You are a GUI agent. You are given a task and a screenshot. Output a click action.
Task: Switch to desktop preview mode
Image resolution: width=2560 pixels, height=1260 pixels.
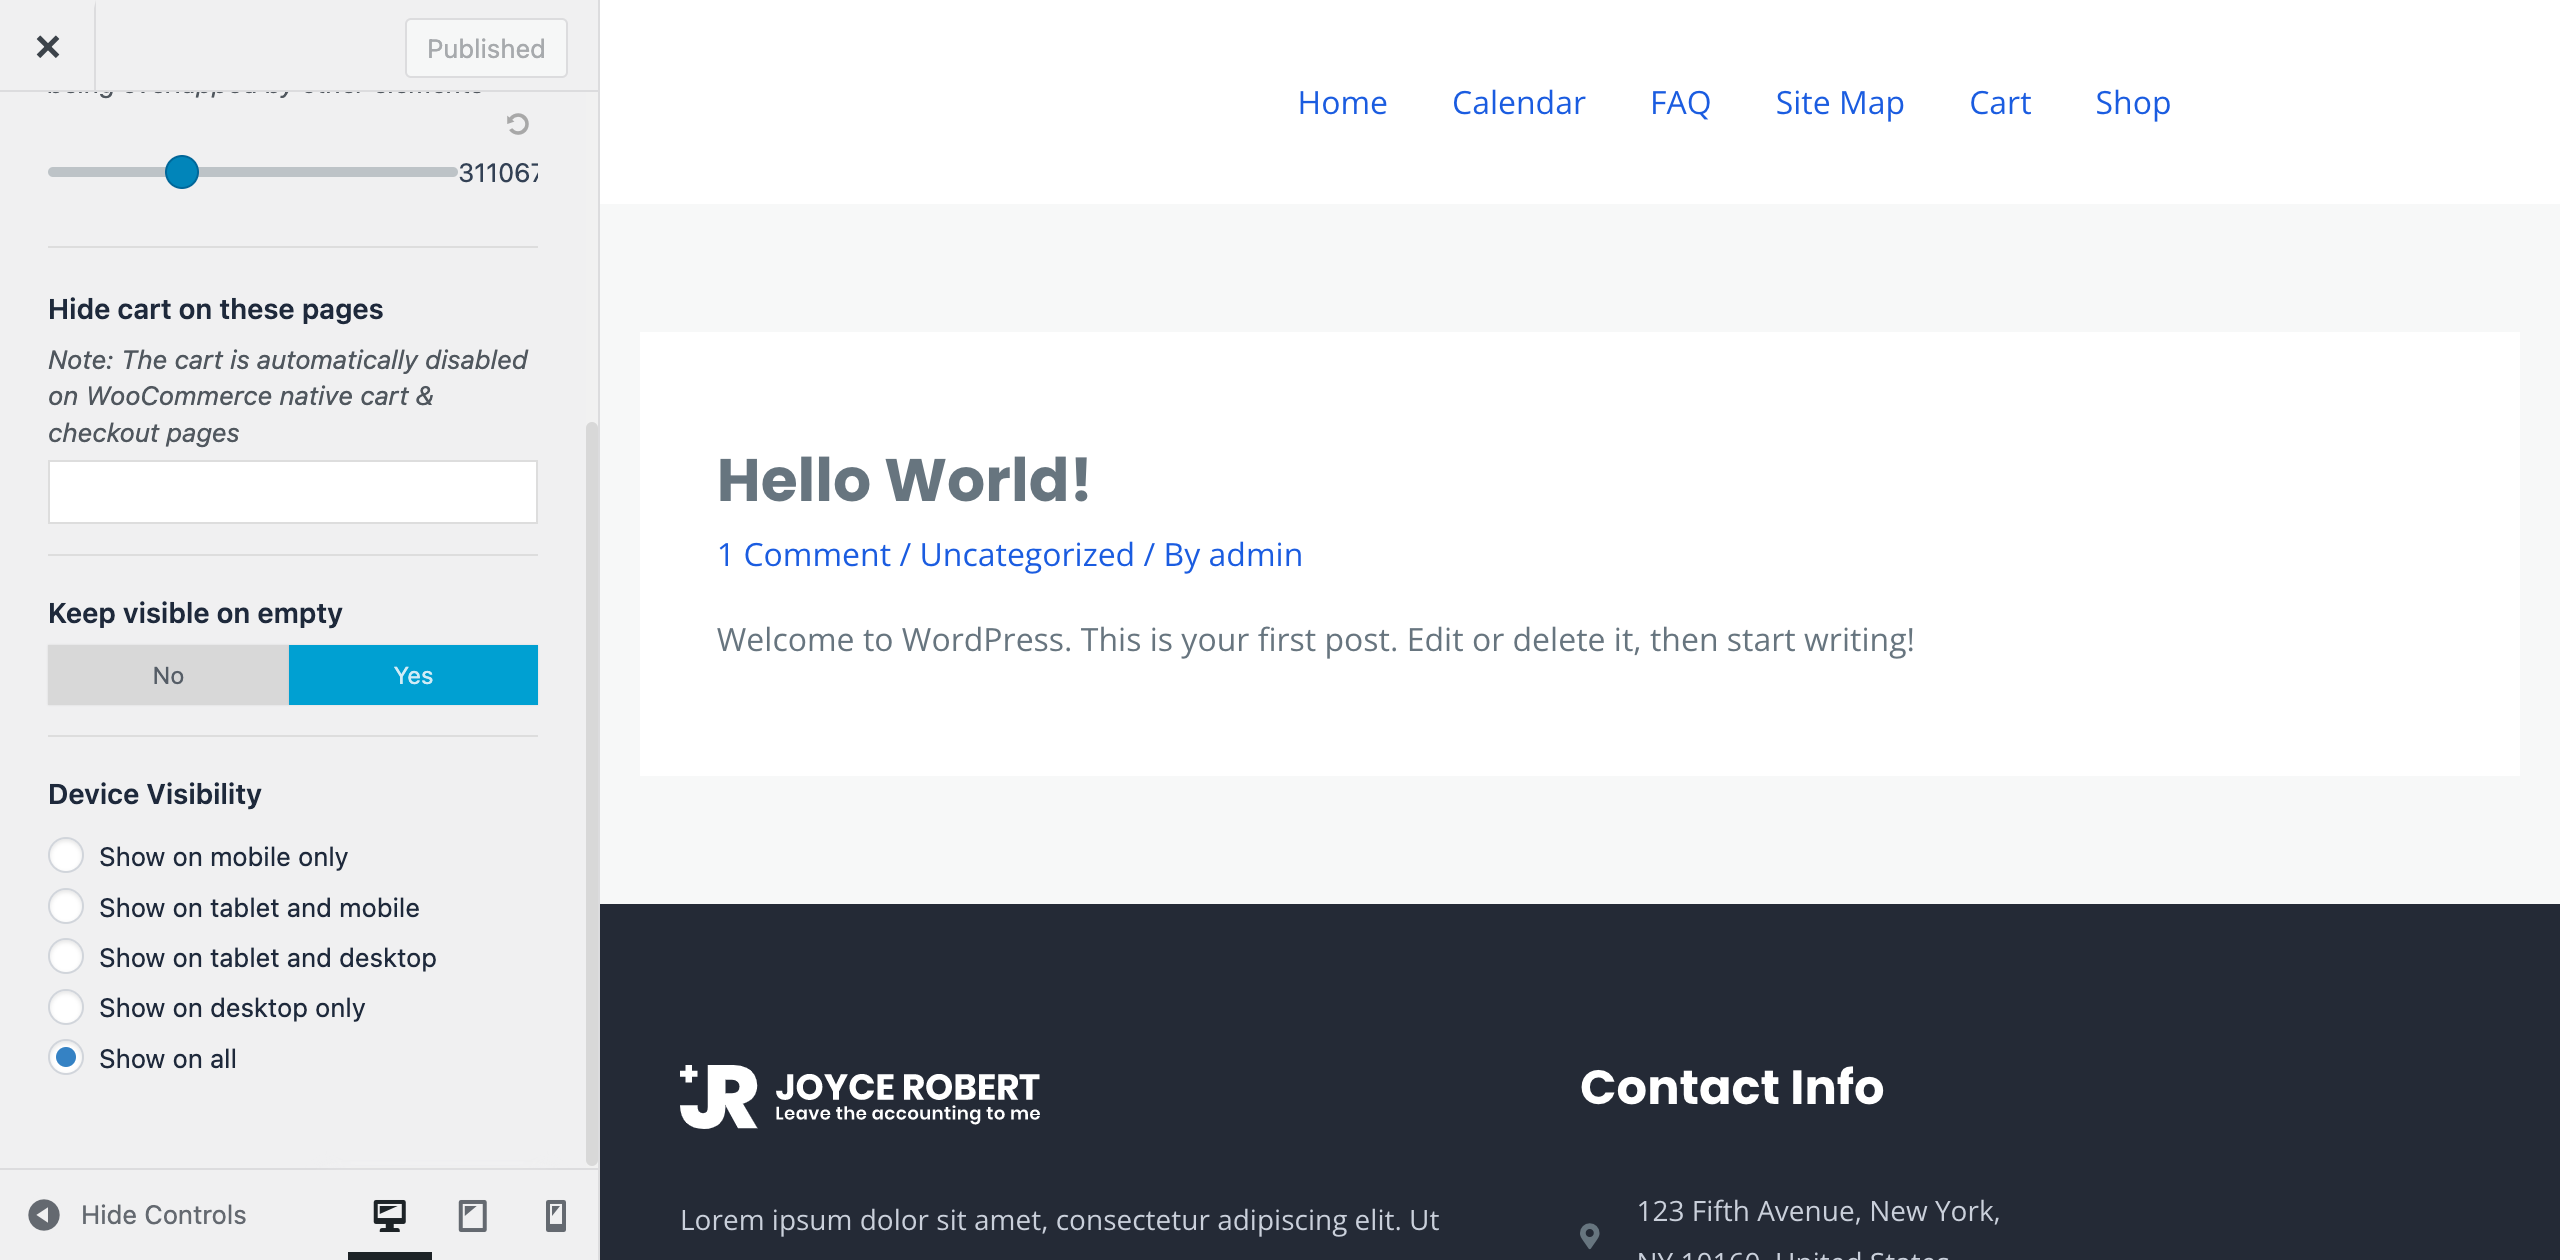(390, 1215)
